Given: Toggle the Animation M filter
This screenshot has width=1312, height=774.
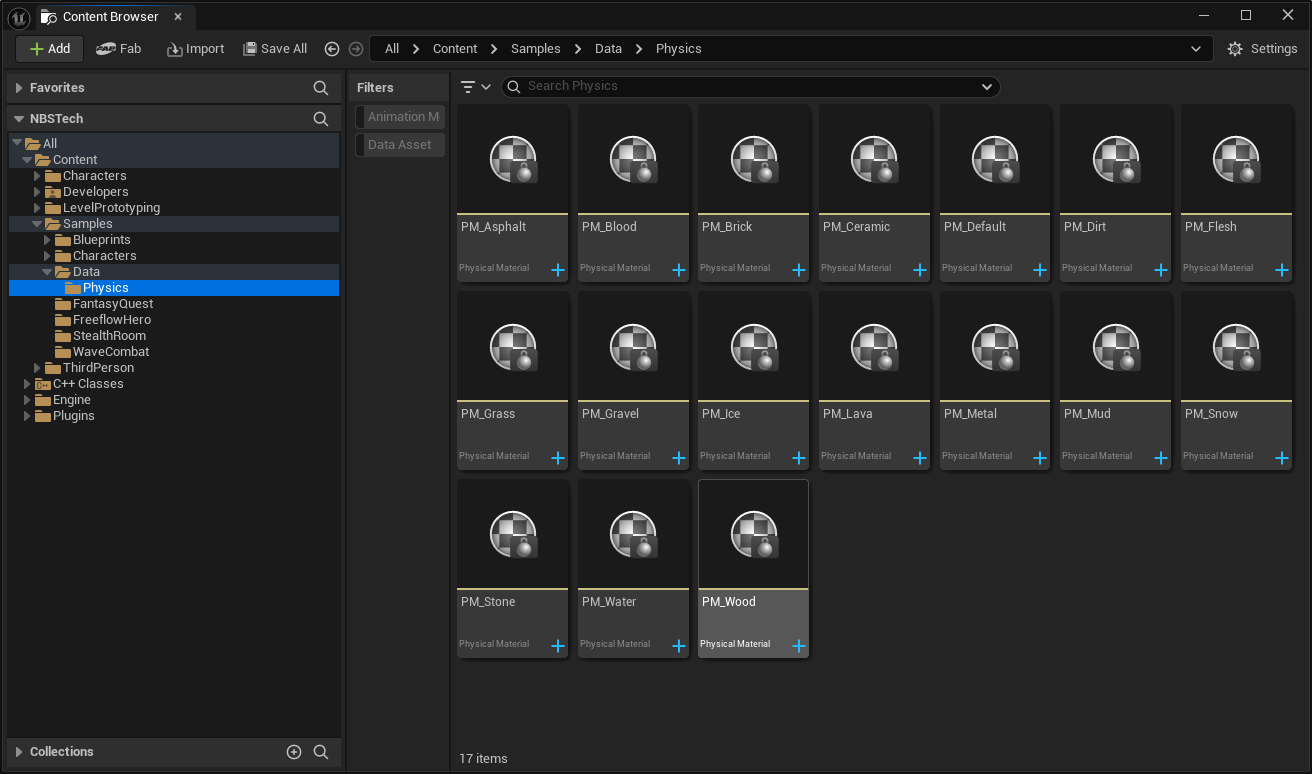Looking at the screenshot, I should (402, 117).
